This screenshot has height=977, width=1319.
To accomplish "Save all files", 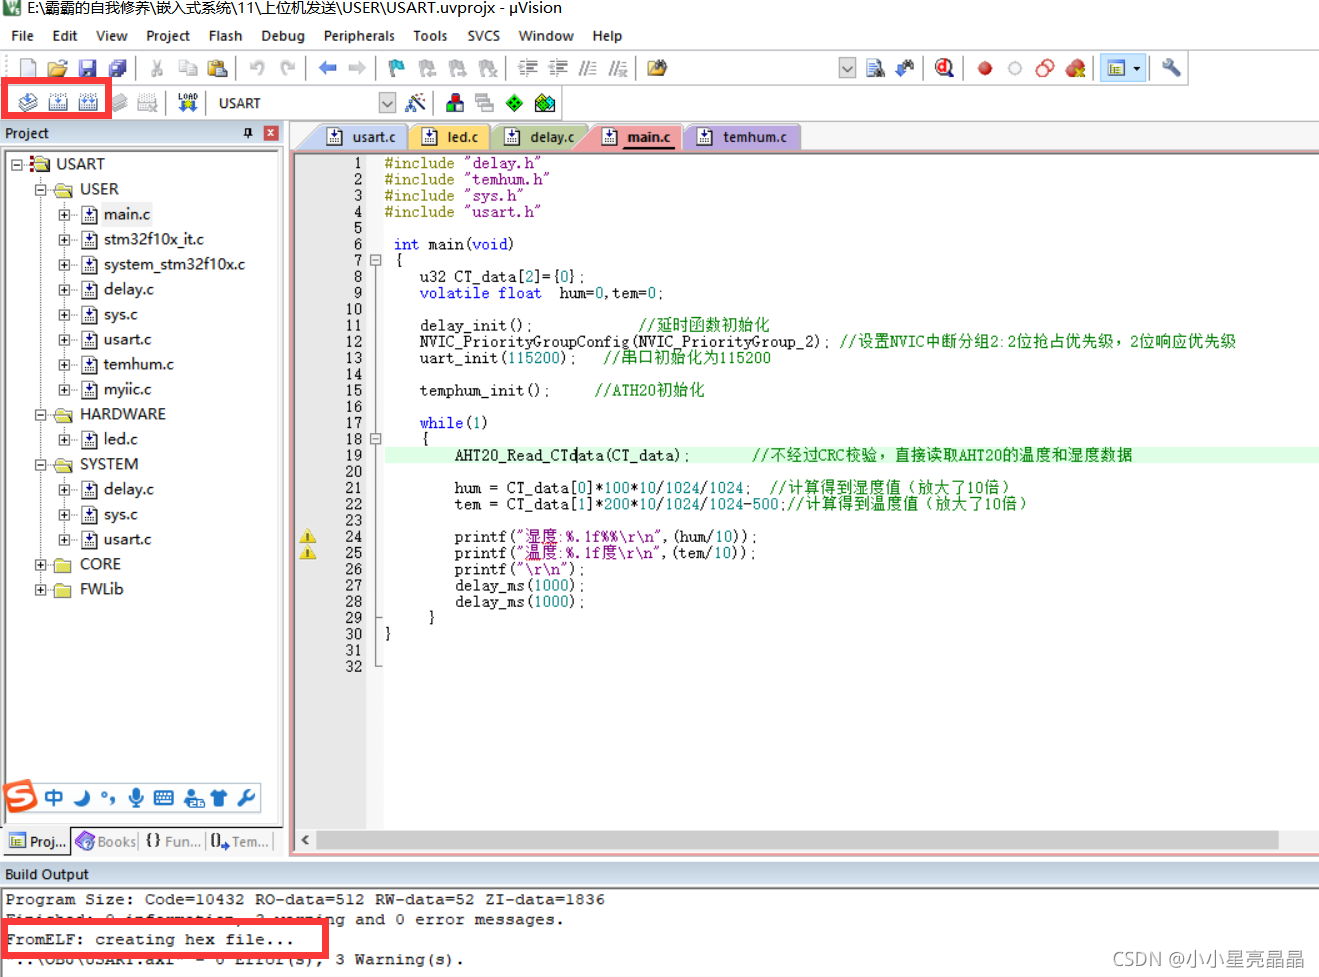I will 117,68.
